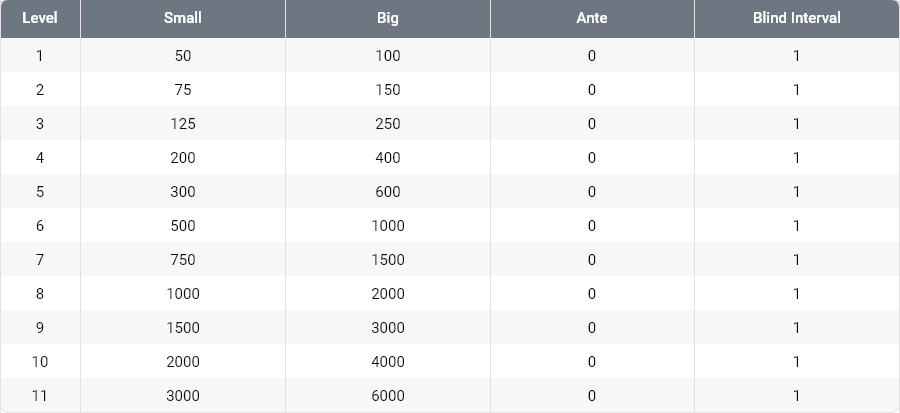
Task: Select the Level 10 row number
Action: (x=40, y=362)
